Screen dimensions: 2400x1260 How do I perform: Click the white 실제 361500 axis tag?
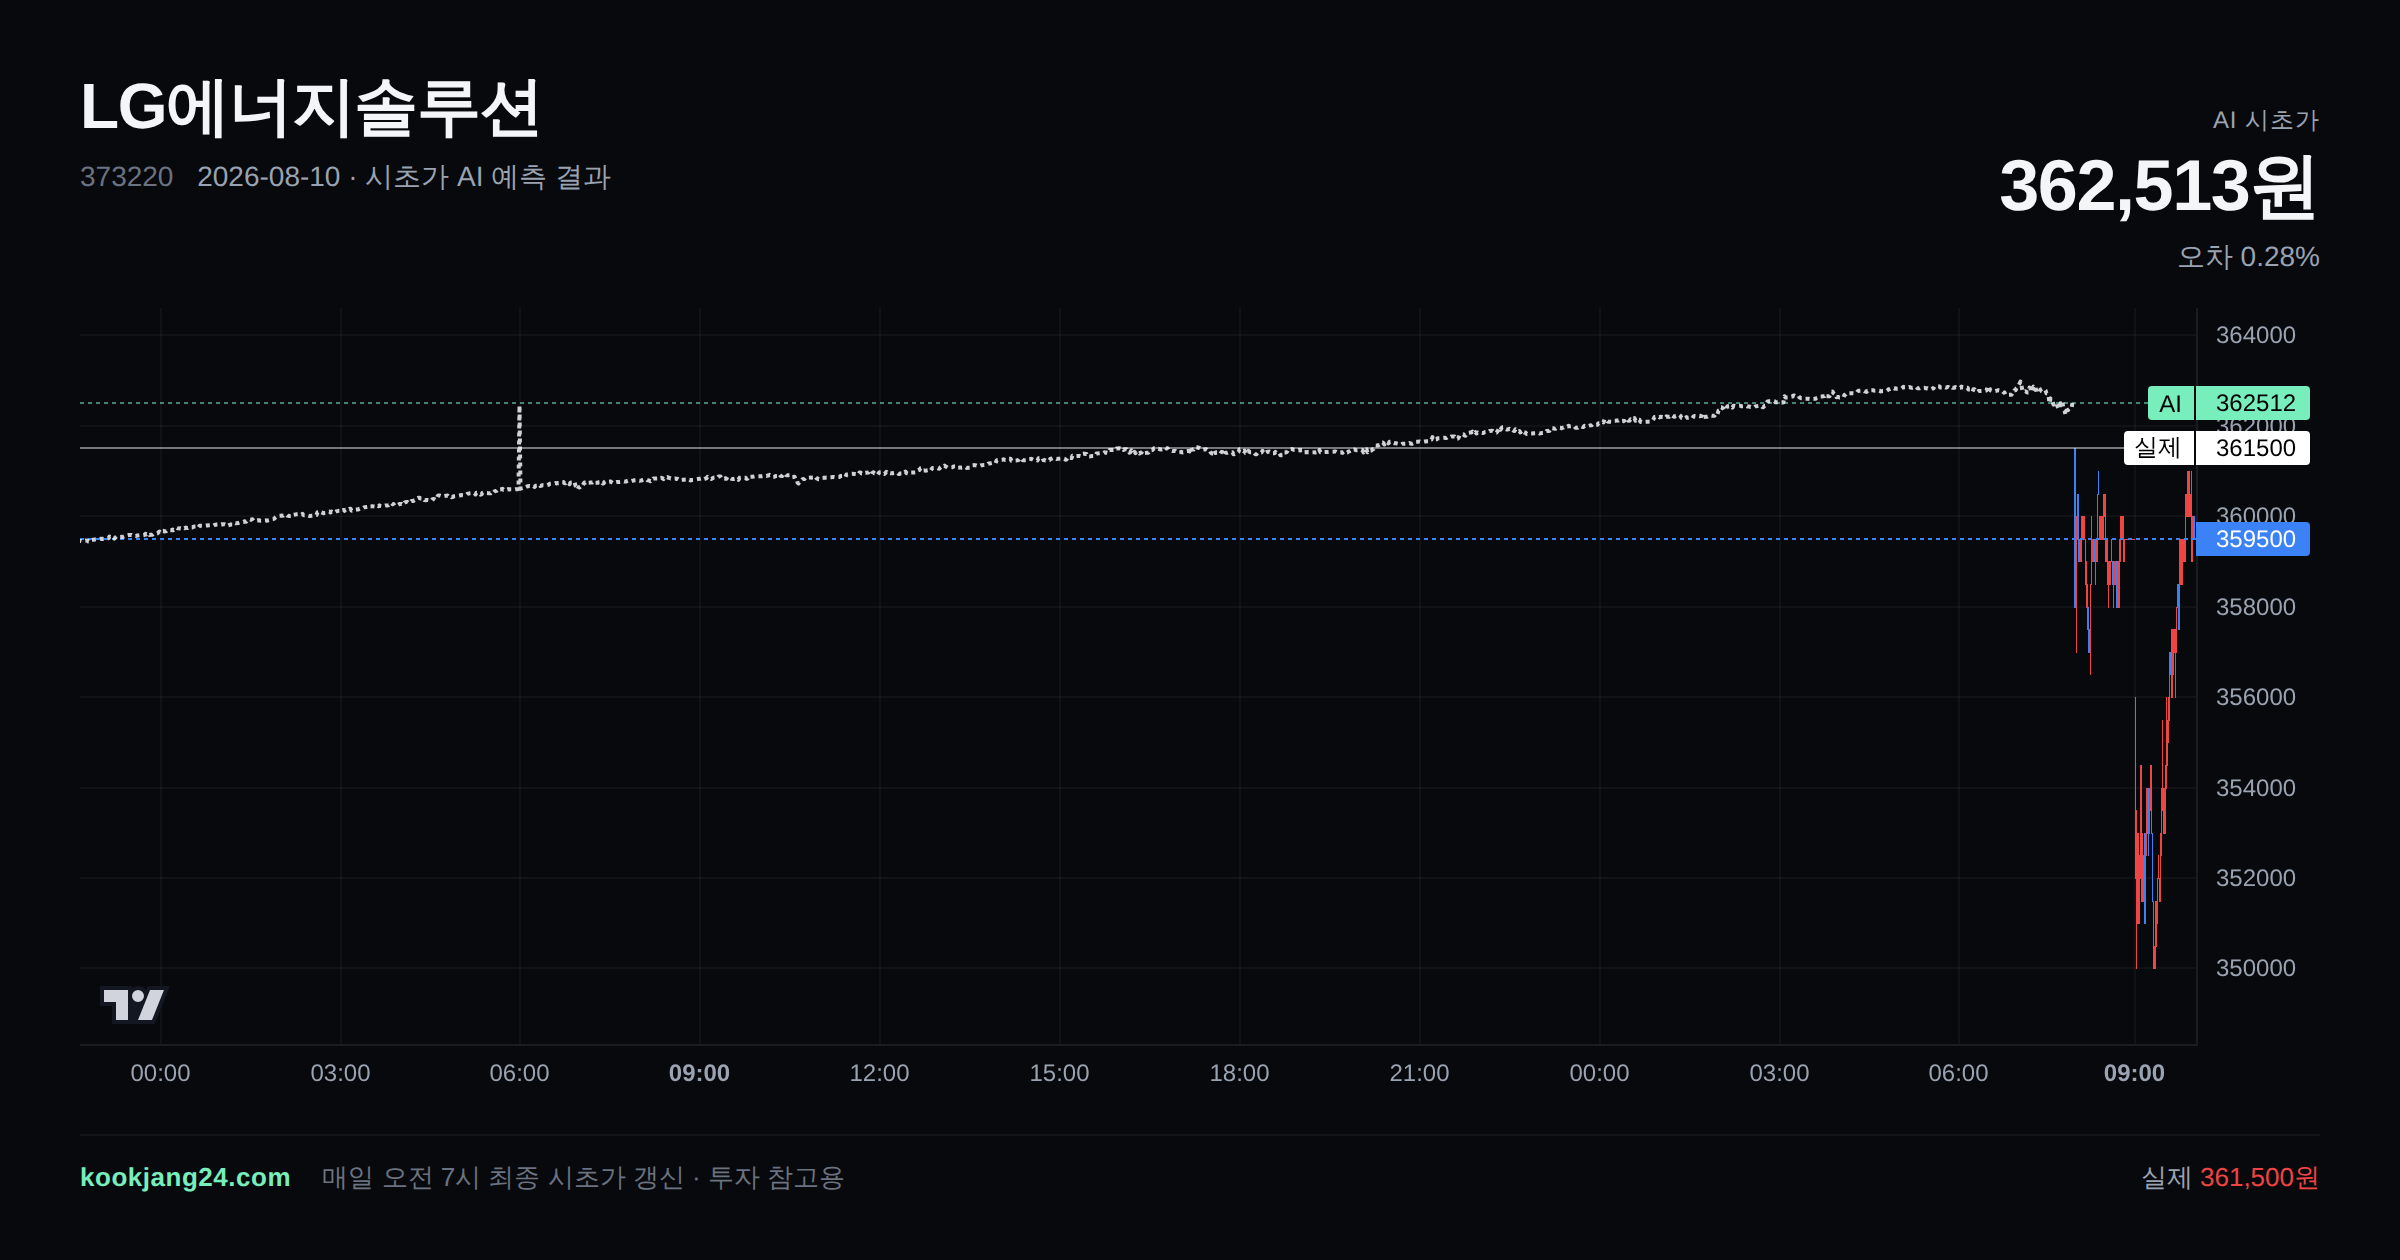[2217, 448]
